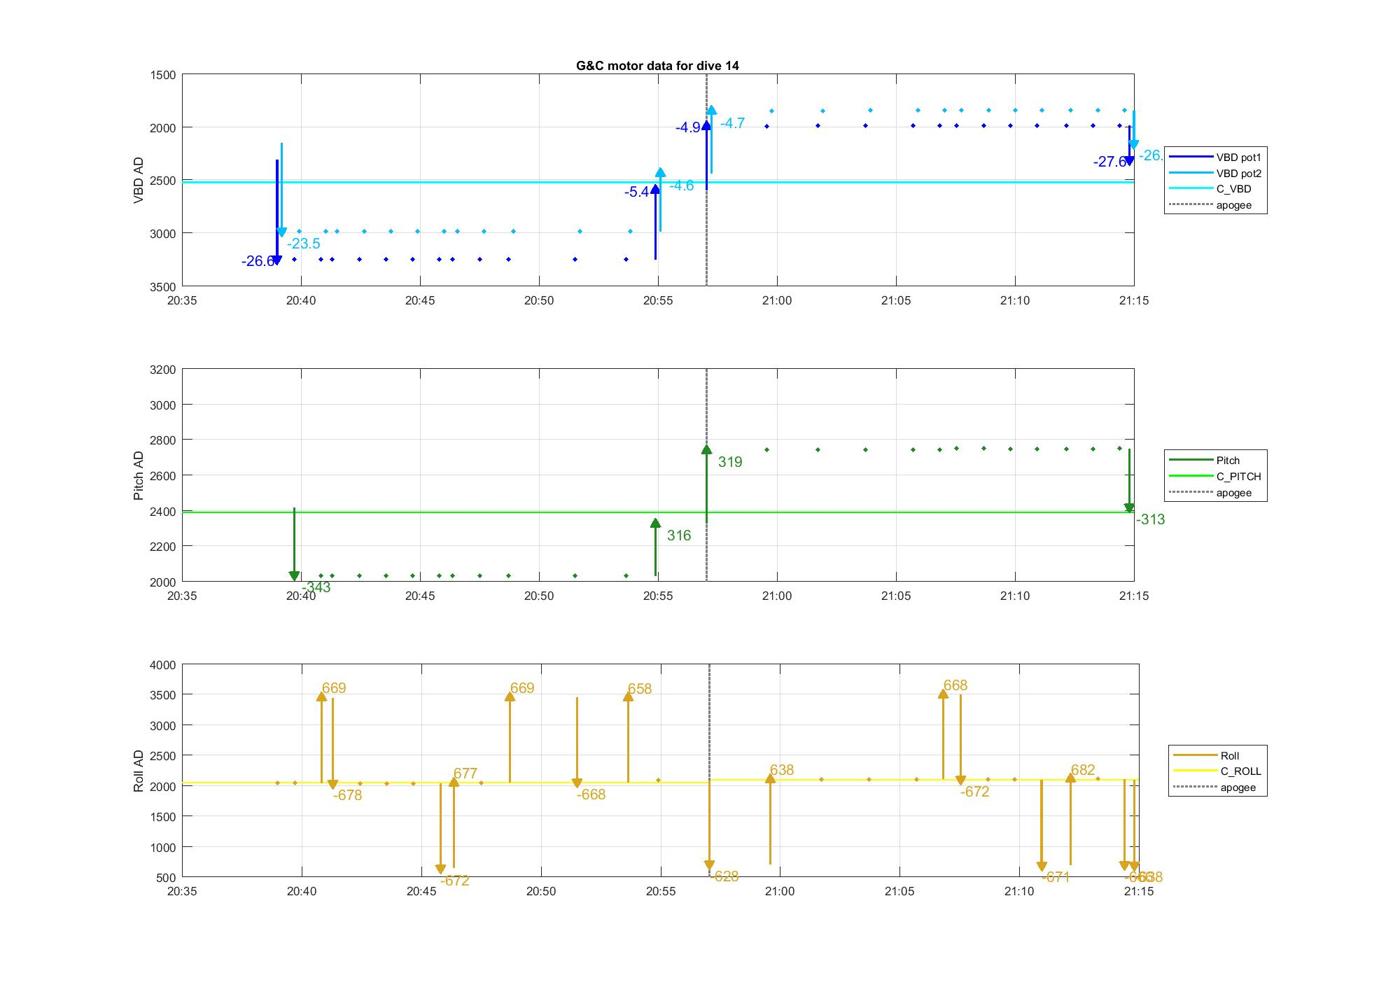Click the "-26.6" VBD pot1 annotation

(257, 262)
